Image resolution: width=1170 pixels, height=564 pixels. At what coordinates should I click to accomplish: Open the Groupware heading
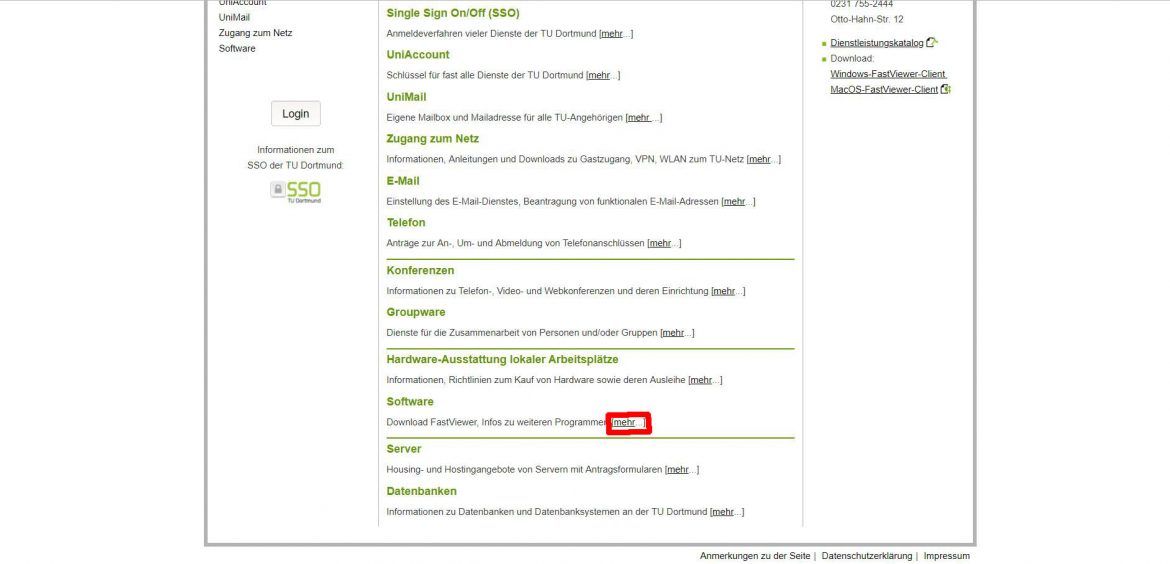pos(416,312)
